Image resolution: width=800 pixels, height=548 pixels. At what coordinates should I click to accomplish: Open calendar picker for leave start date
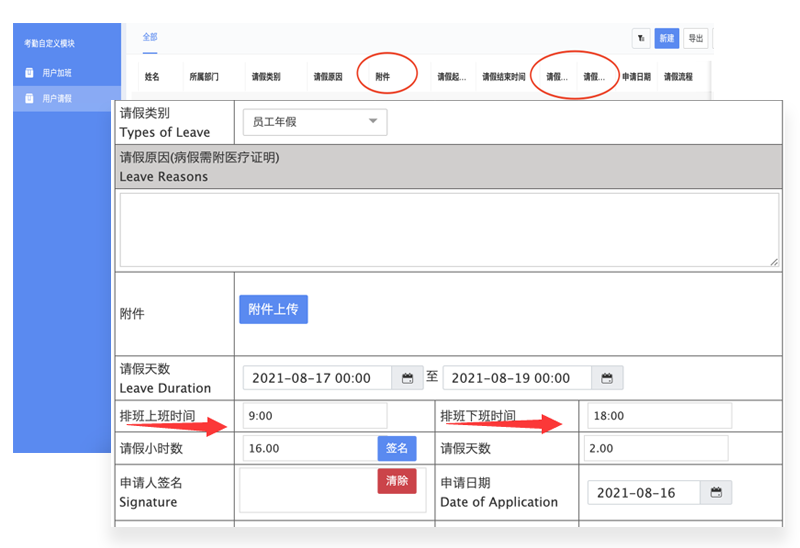(x=407, y=378)
